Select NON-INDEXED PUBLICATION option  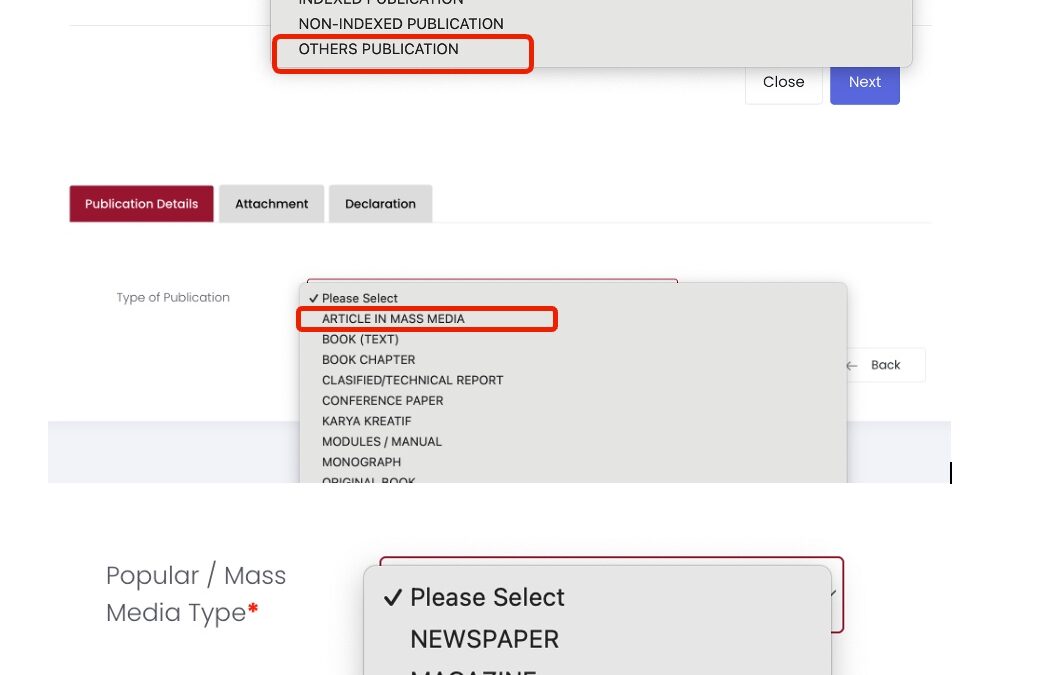tap(401, 23)
